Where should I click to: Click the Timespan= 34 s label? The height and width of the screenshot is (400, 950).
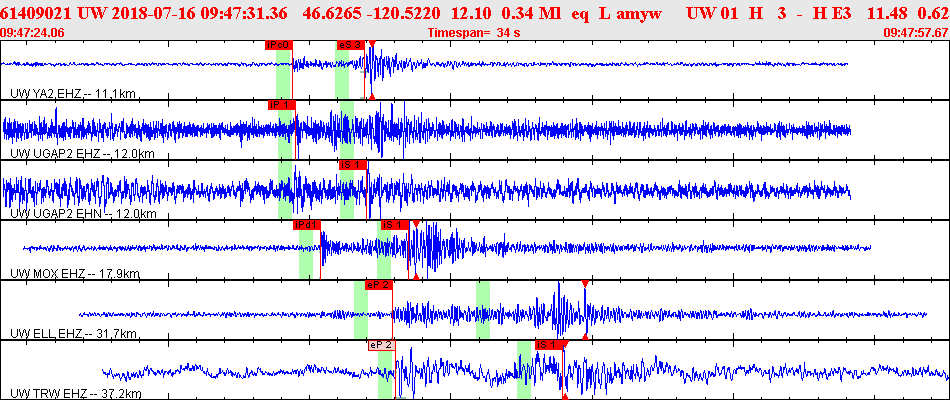(474, 33)
